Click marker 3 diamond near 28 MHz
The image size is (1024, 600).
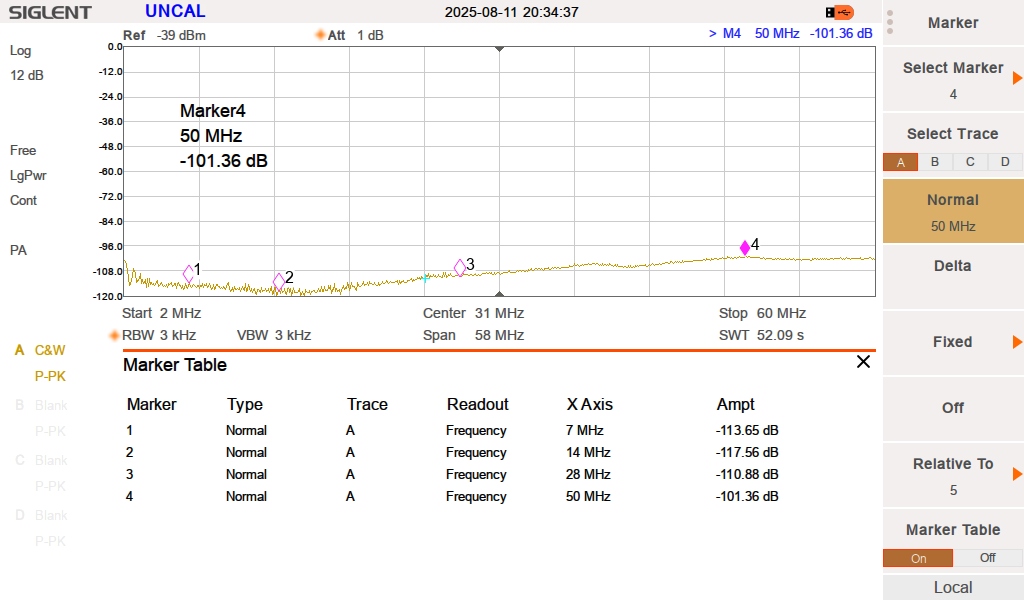click(x=461, y=263)
